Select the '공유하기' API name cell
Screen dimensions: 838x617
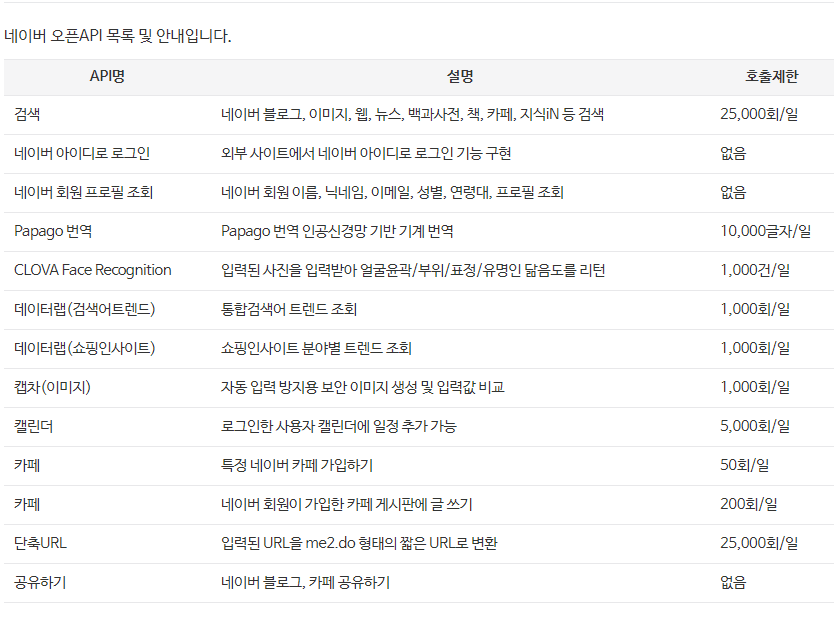(x=40, y=583)
